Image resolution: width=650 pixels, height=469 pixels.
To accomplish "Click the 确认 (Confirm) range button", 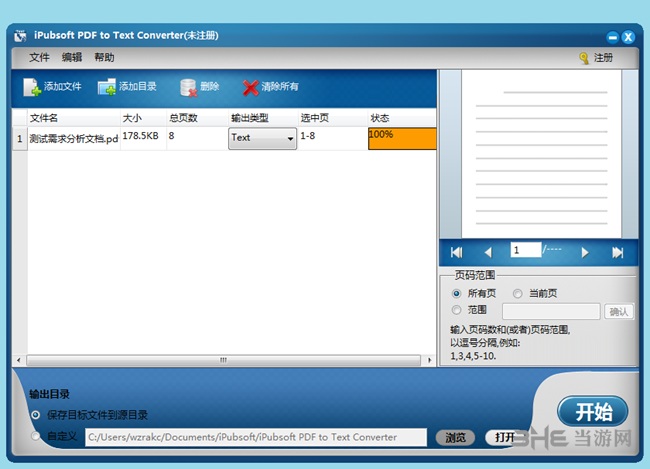I will click(x=619, y=311).
